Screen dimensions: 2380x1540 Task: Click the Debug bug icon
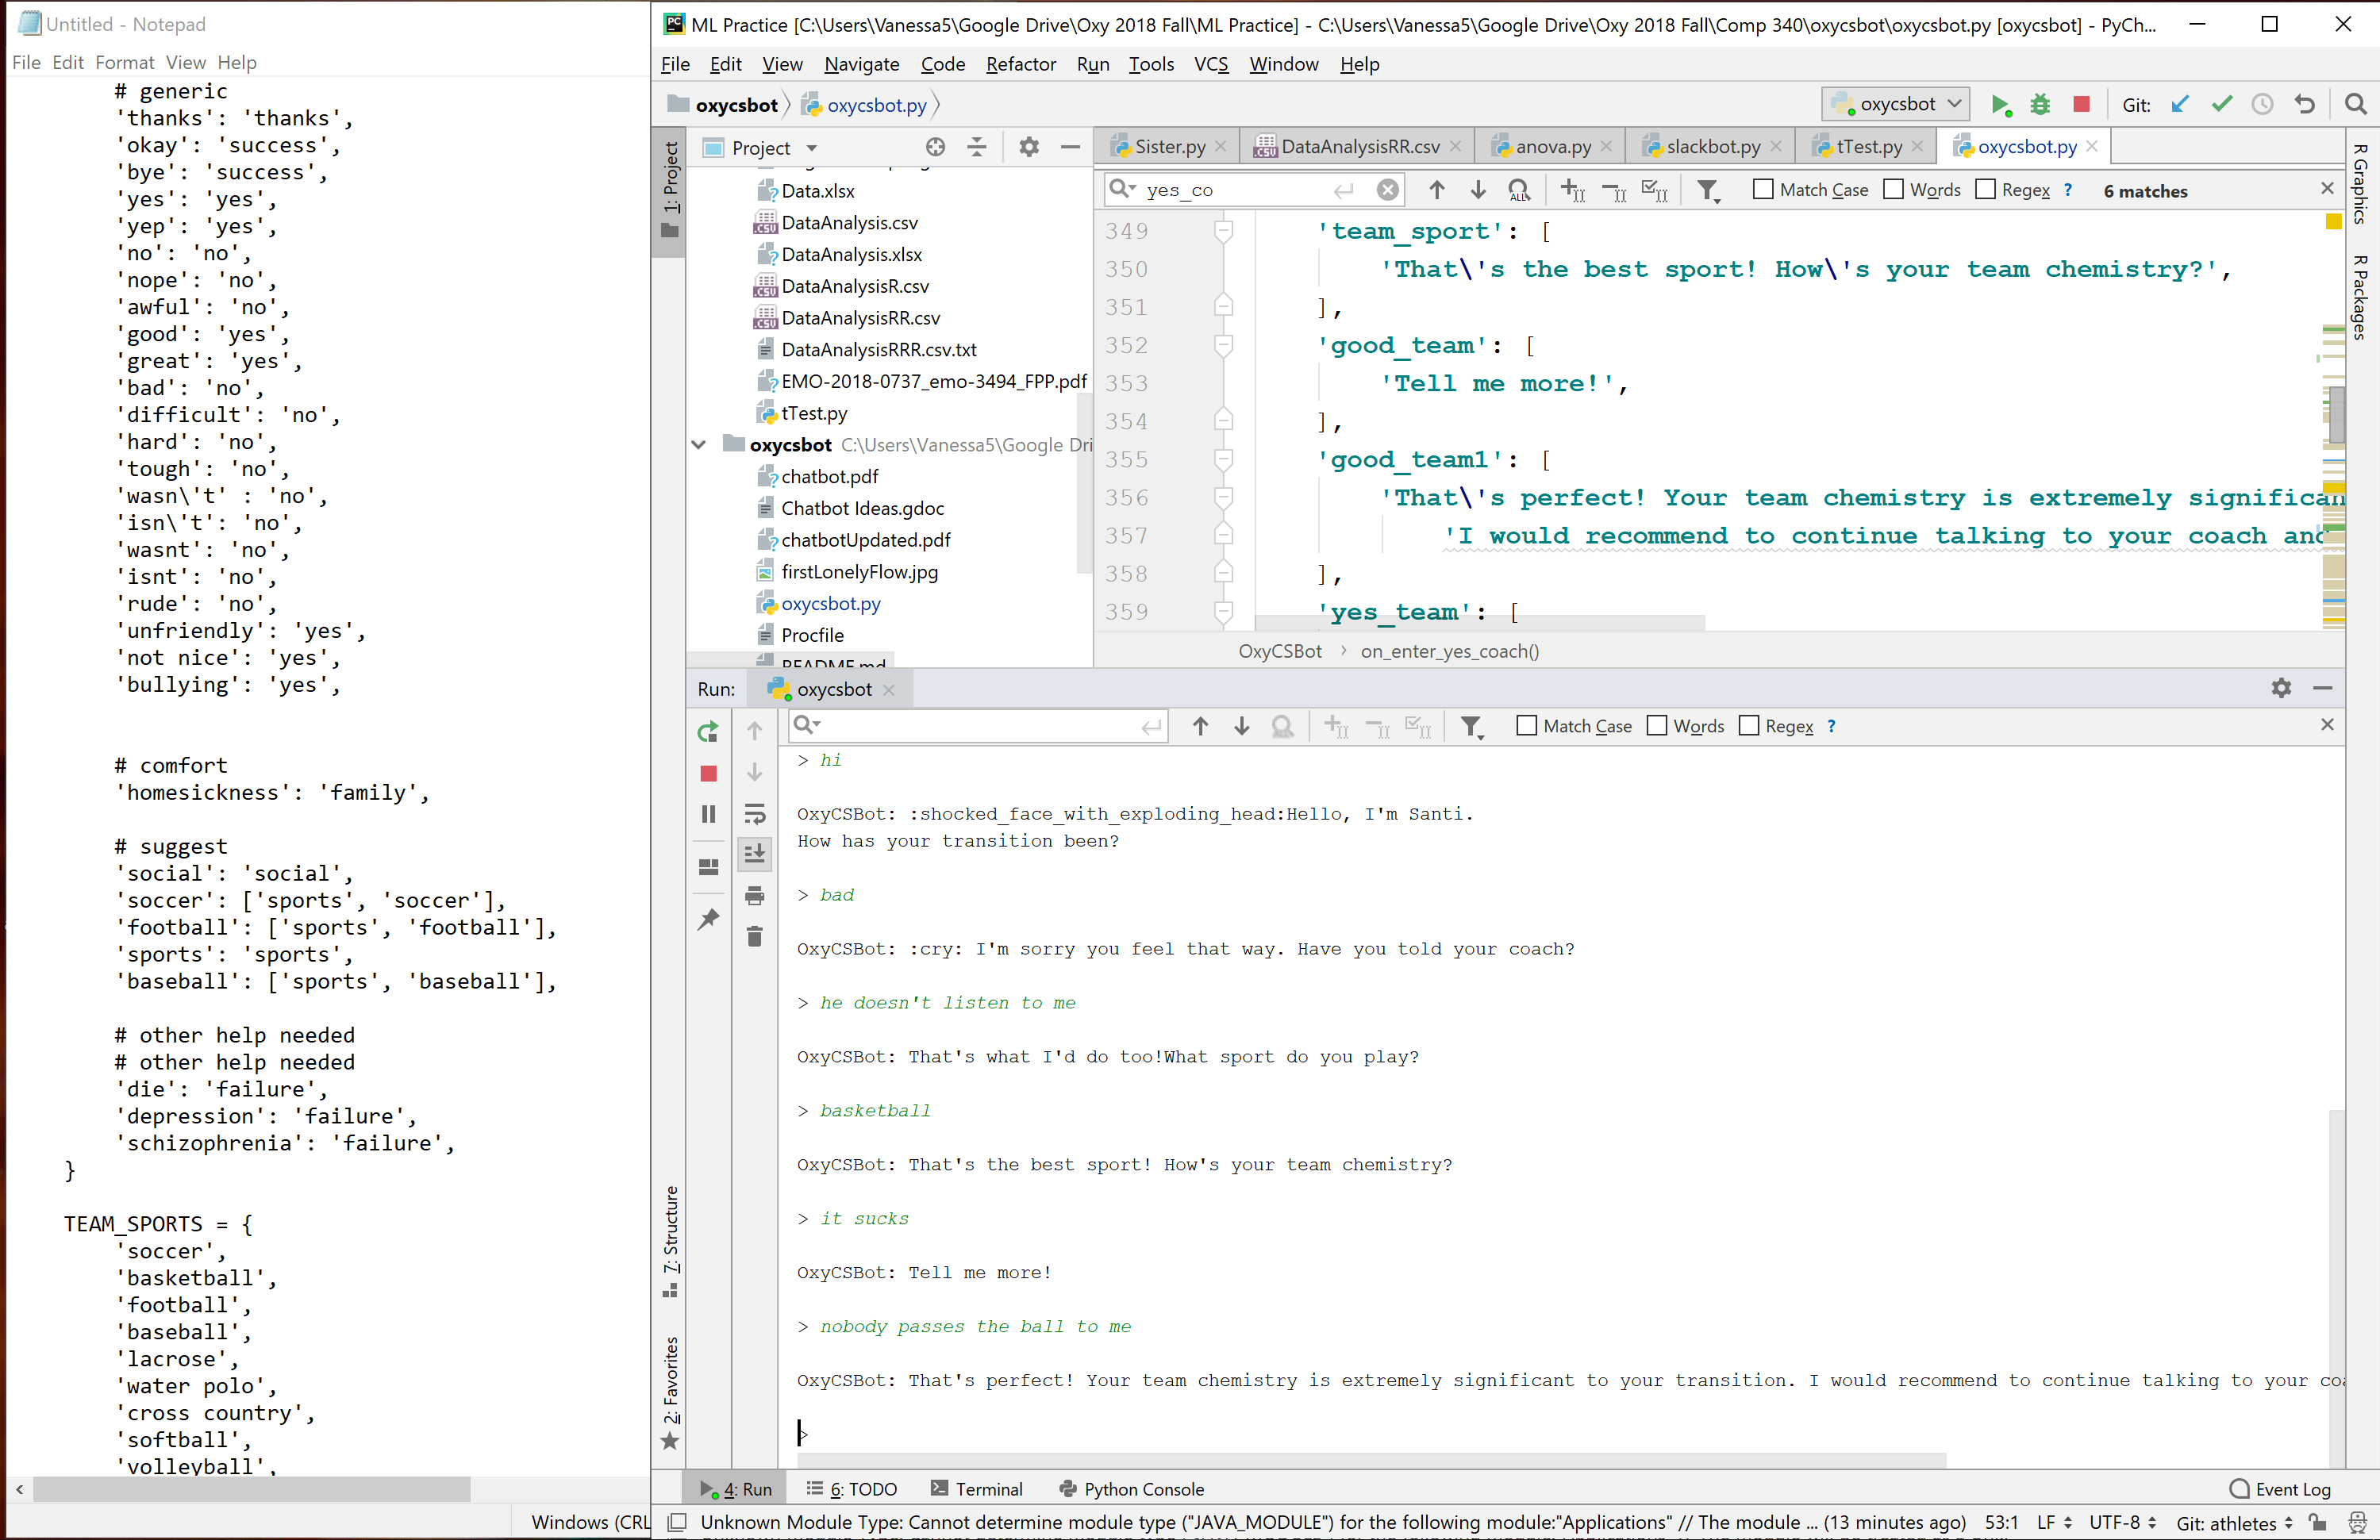tap(2040, 105)
